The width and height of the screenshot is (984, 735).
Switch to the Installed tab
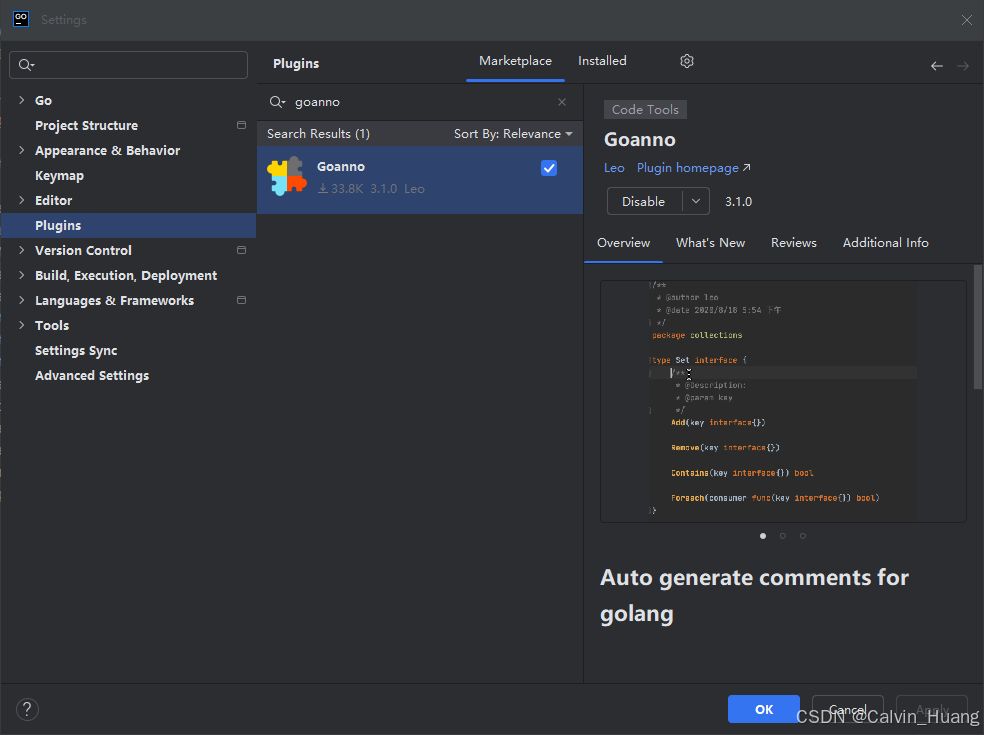tap(602, 61)
